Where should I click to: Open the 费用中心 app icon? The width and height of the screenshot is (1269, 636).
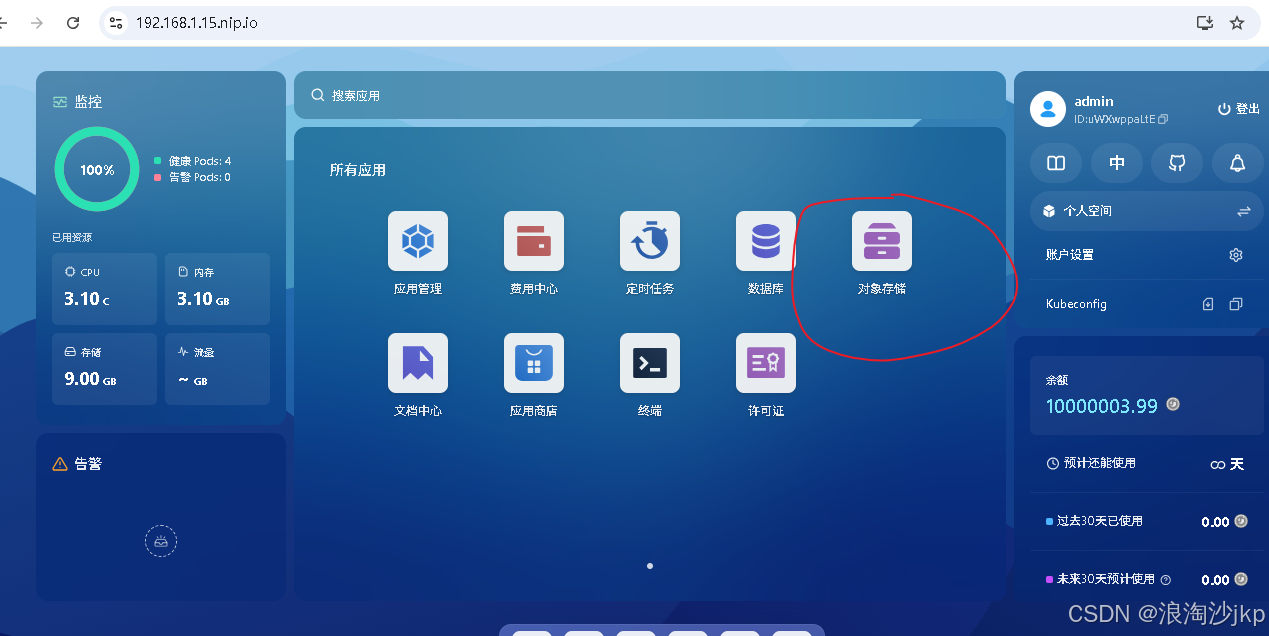pyautogui.click(x=534, y=241)
